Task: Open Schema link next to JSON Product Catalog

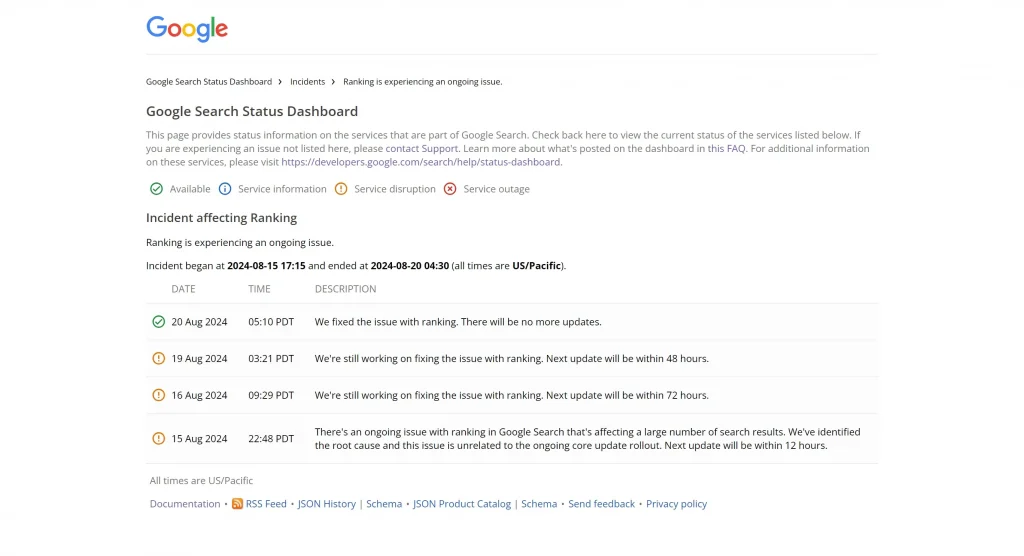Action: click(539, 504)
